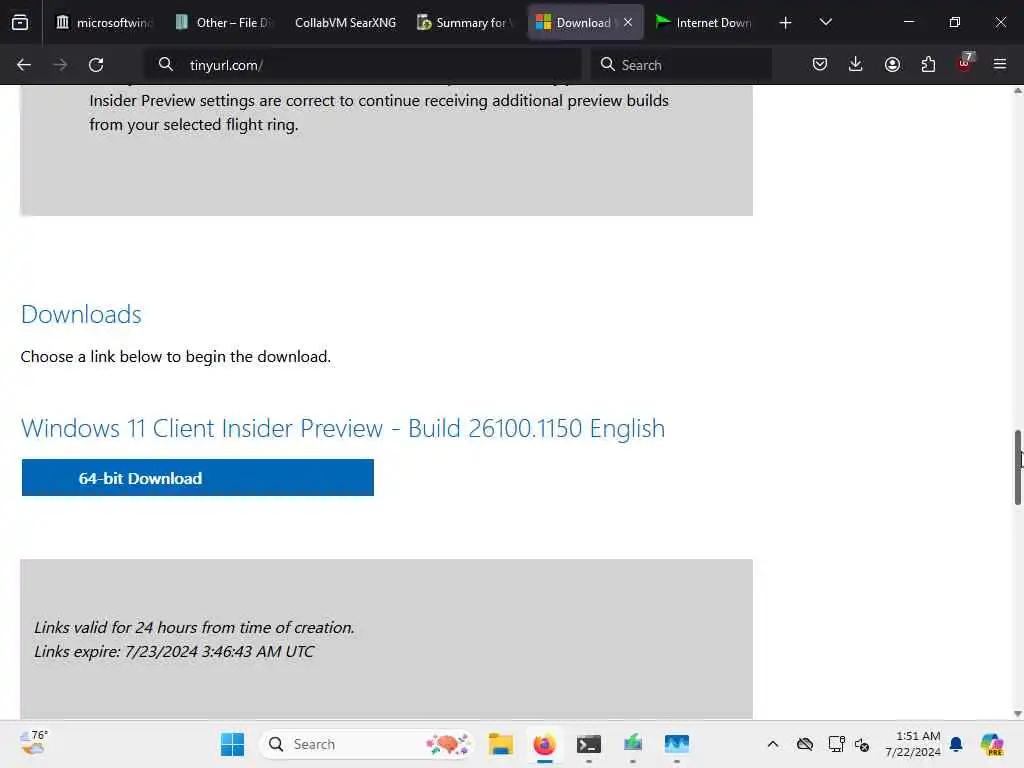Viewport: 1024px width, 768px height.
Task: Open the green monitor taskbar app
Action: pos(632,744)
